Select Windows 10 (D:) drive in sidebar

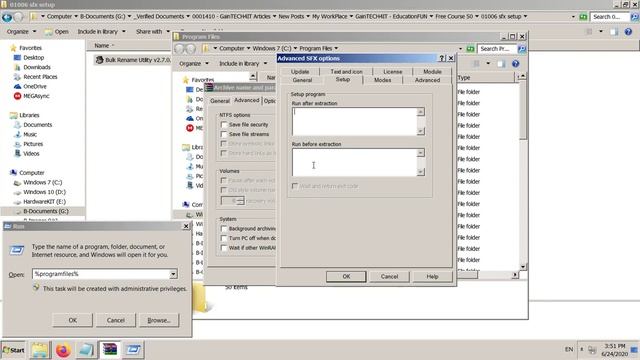point(44,192)
